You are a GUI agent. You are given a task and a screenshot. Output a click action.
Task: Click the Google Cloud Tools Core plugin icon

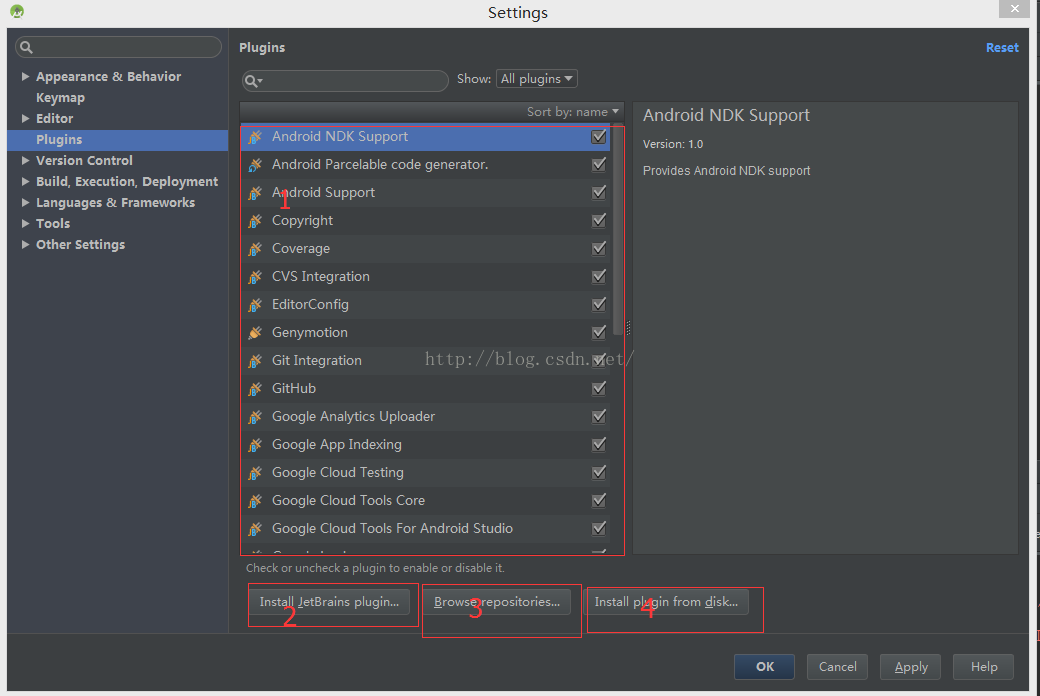point(255,501)
